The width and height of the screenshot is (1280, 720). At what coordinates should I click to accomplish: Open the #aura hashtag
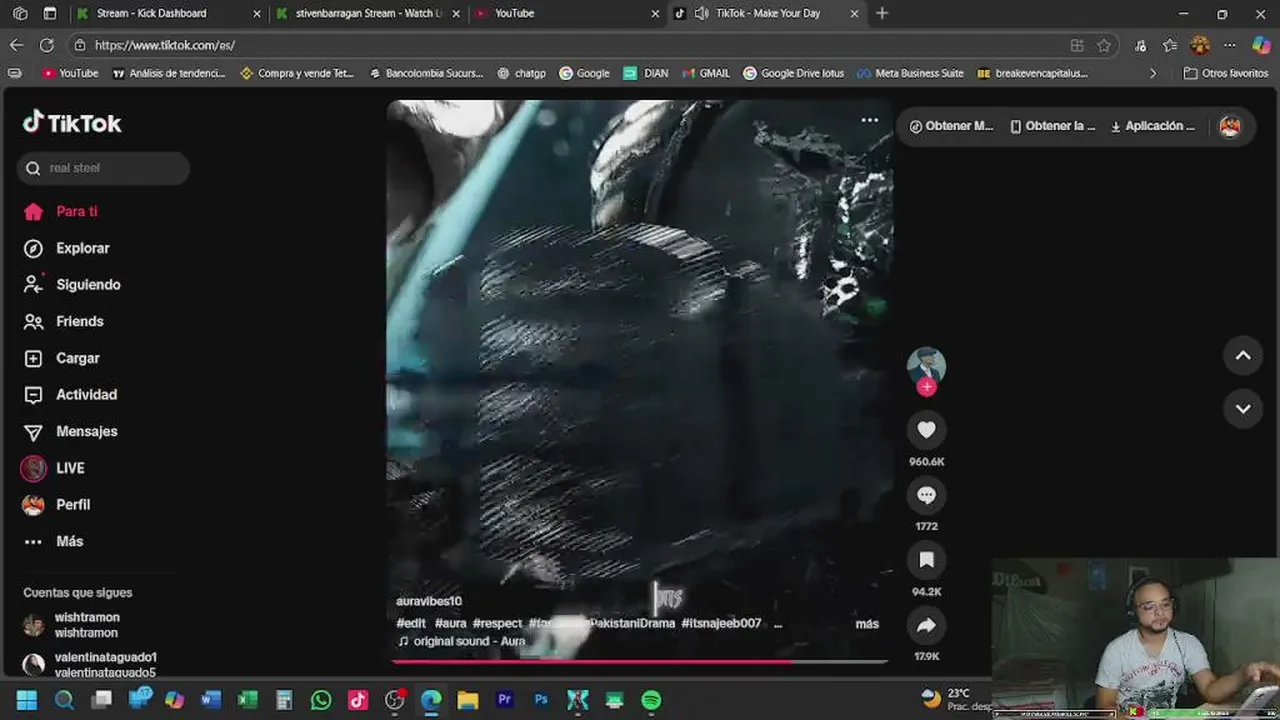click(x=450, y=623)
